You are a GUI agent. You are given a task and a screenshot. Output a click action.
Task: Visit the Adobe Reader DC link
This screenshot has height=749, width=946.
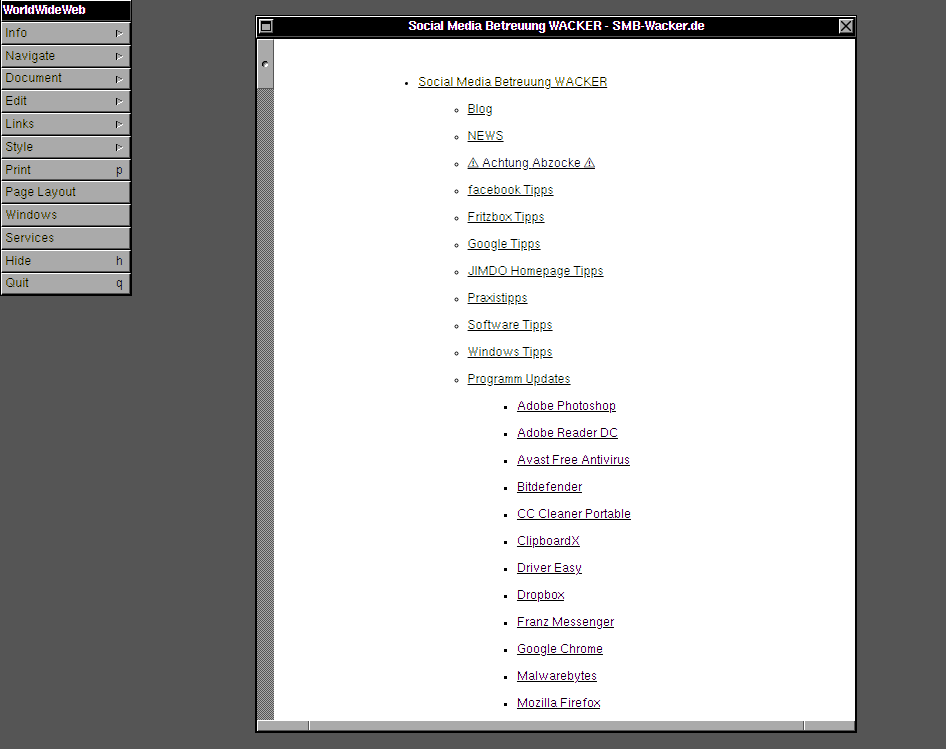(567, 433)
